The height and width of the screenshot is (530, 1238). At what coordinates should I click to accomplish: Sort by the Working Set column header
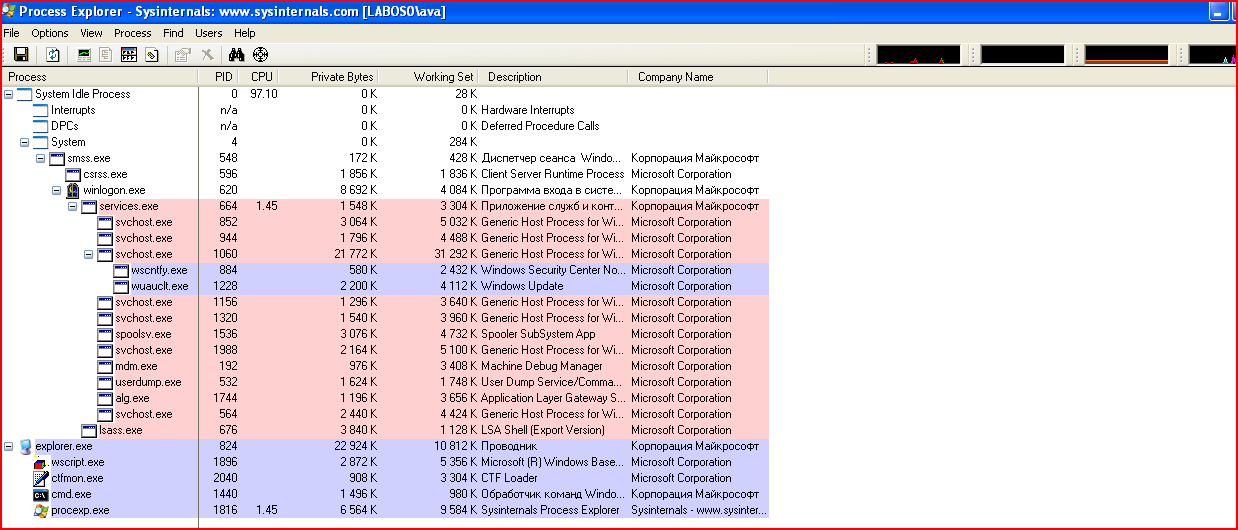coord(429,77)
